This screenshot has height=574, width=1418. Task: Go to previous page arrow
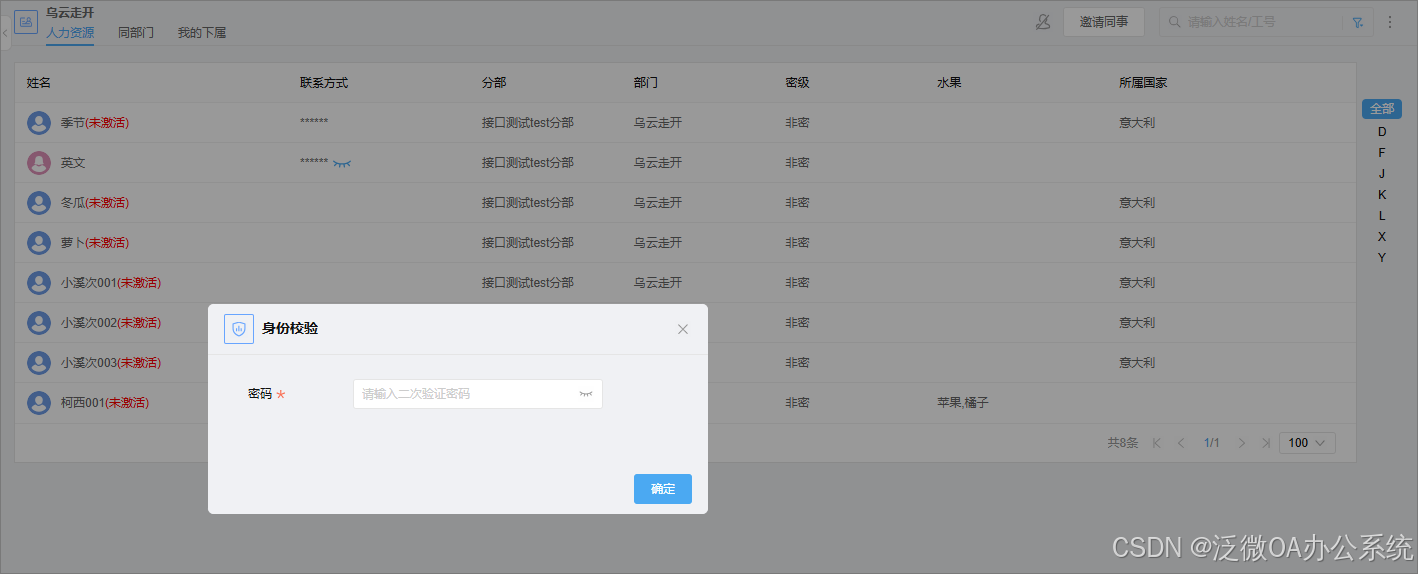pyautogui.click(x=1181, y=442)
